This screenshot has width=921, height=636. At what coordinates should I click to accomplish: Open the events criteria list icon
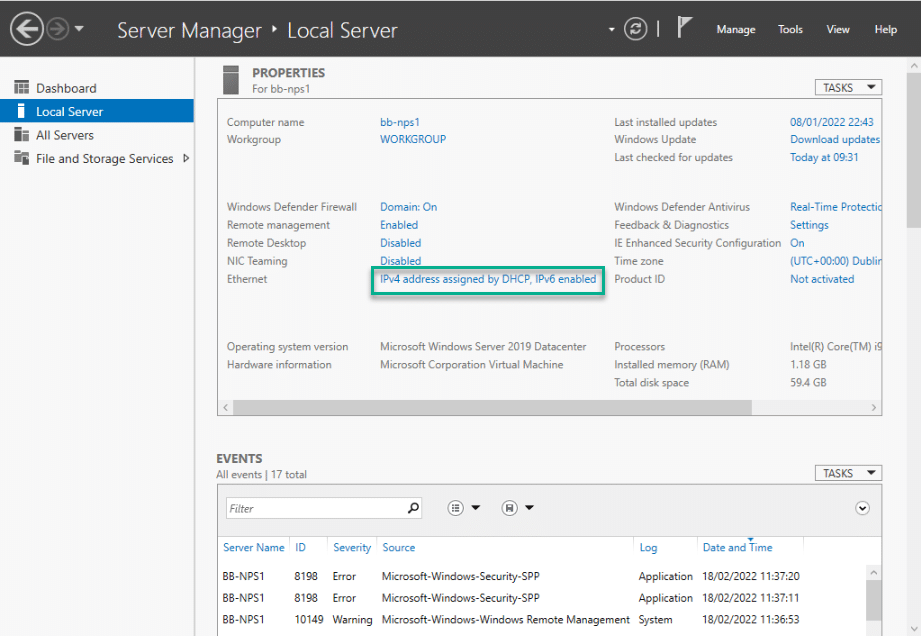click(x=456, y=508)
